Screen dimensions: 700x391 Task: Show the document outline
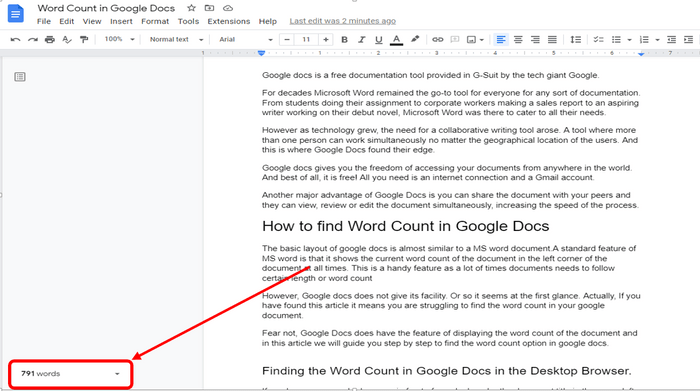click(20, 77)
